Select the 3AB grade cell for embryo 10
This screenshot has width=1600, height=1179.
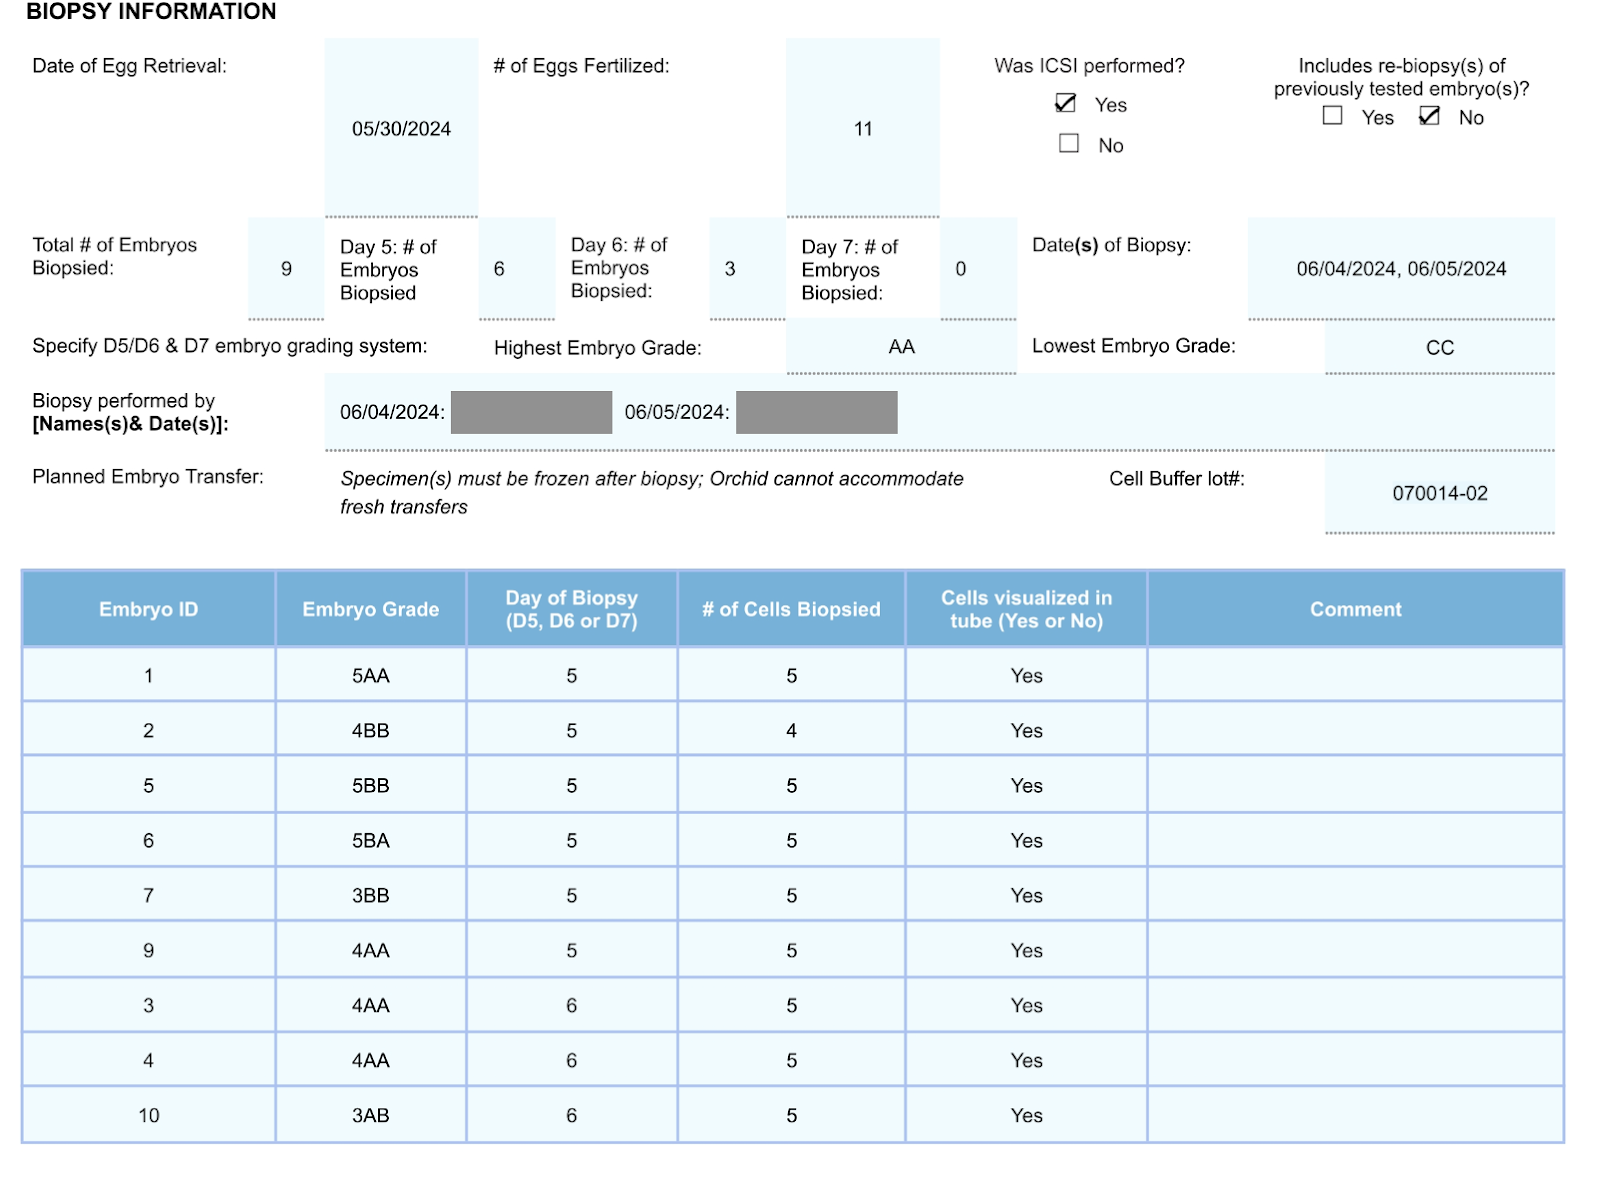coord(370,1115)
